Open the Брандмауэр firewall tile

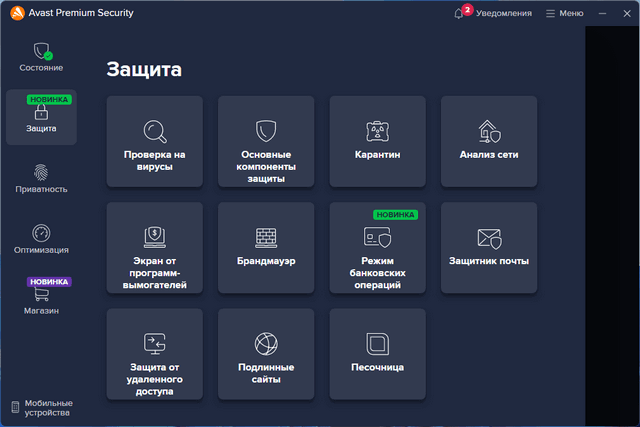pos(266,248)
